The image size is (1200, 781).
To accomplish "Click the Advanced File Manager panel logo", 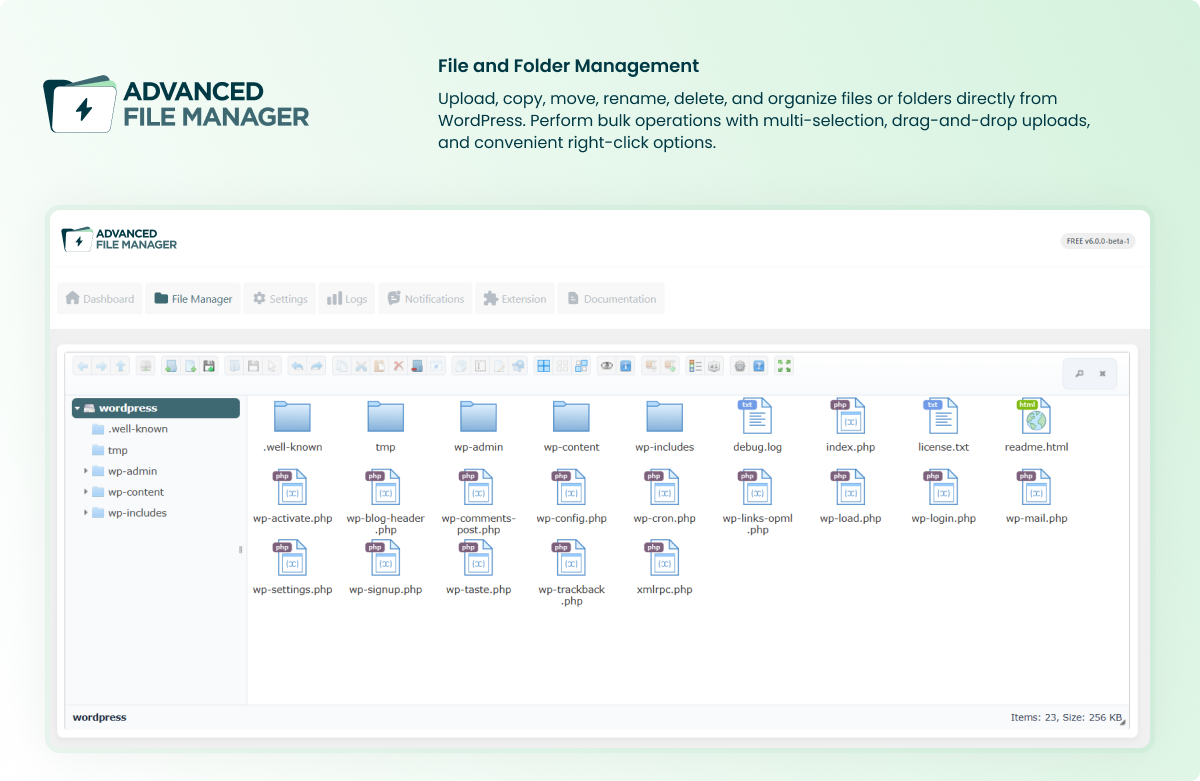I will click(x=119, y=239).
